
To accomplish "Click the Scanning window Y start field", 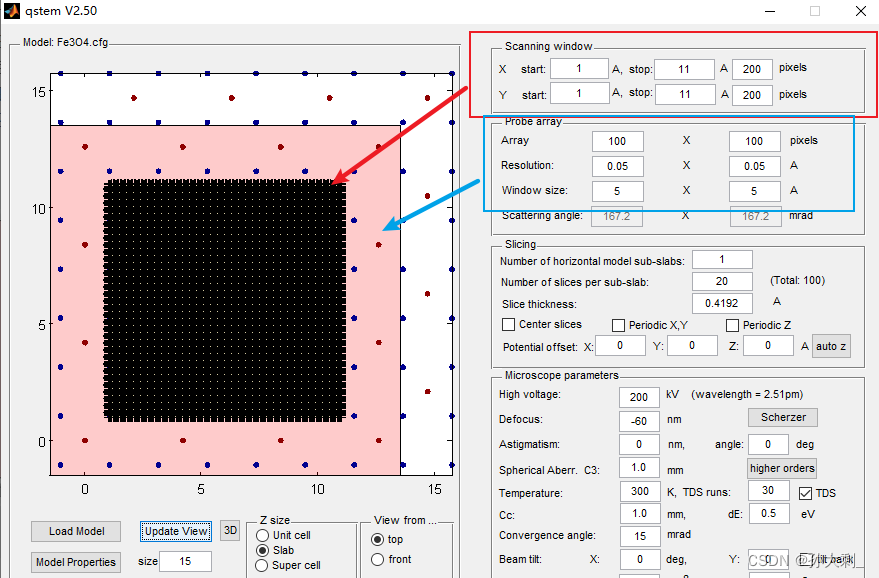I will (x=579, y=93).
